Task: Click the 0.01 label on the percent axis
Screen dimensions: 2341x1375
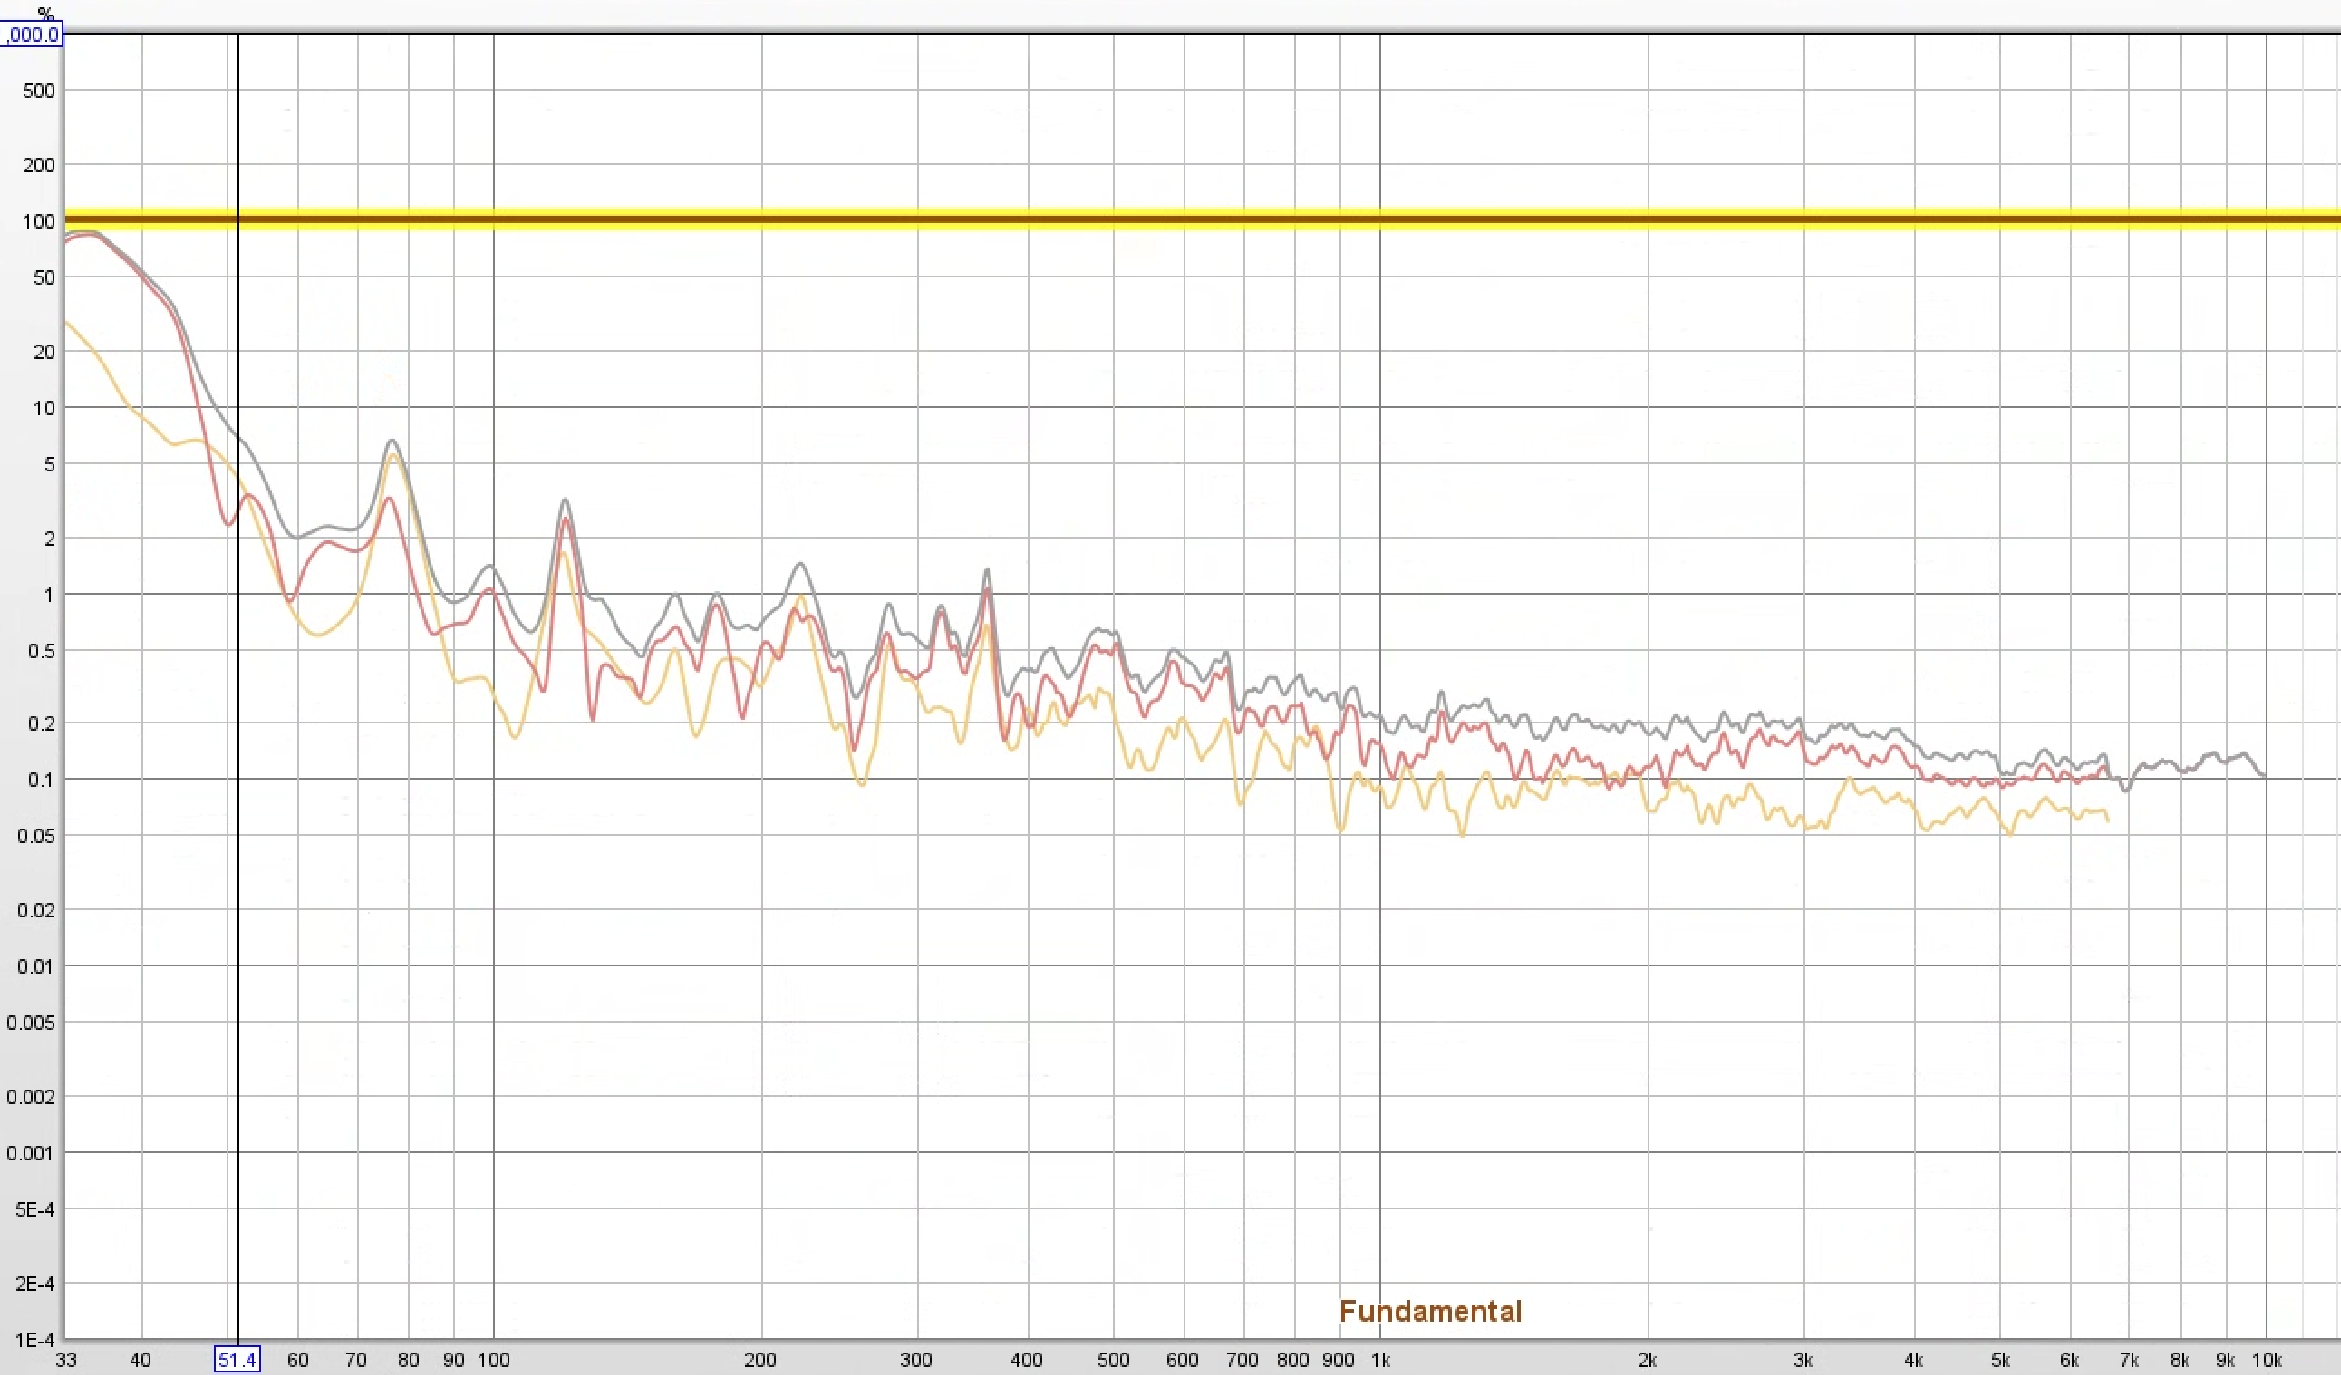Action: pyautogui.click(x=35, y=966)
